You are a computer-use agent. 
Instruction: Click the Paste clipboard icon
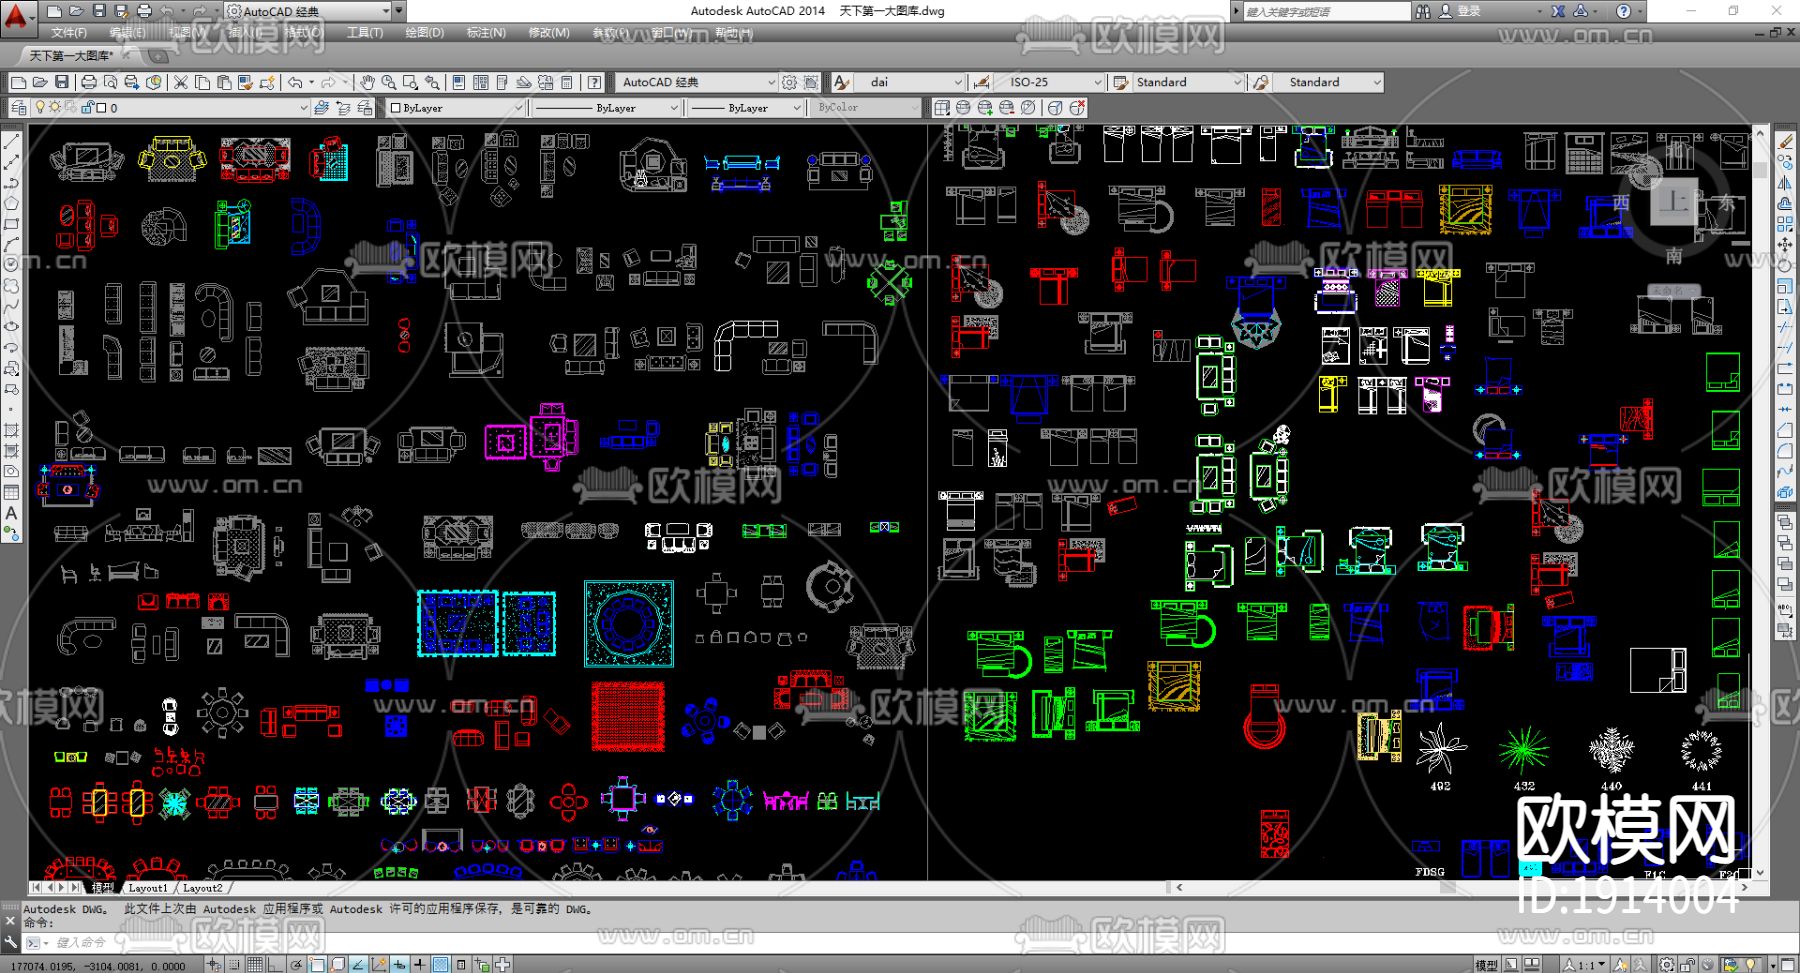(x=224, y=82)
